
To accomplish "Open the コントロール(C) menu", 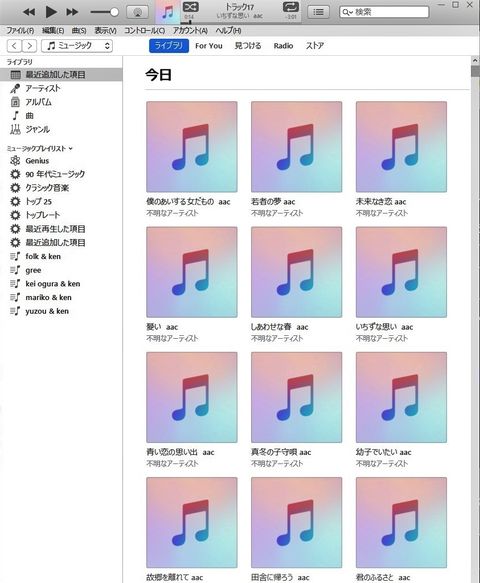I will pos(144,30).
